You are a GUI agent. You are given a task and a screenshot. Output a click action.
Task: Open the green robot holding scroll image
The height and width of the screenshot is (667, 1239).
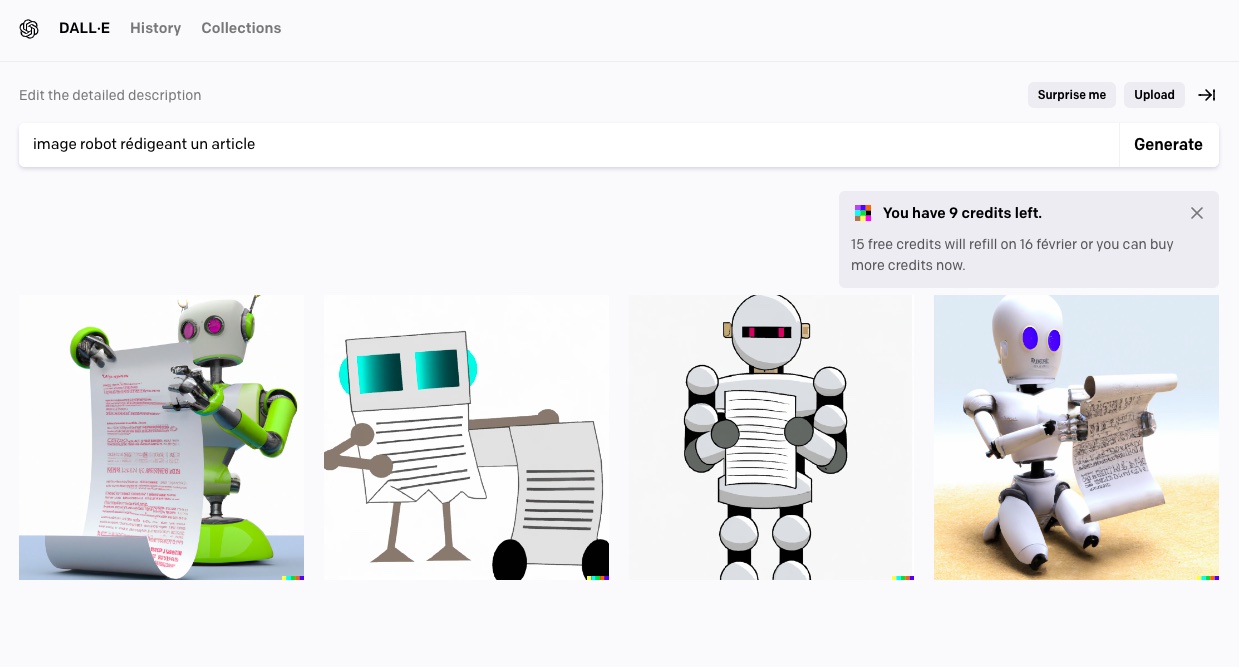pyautogui.click(x=161, y=437)
